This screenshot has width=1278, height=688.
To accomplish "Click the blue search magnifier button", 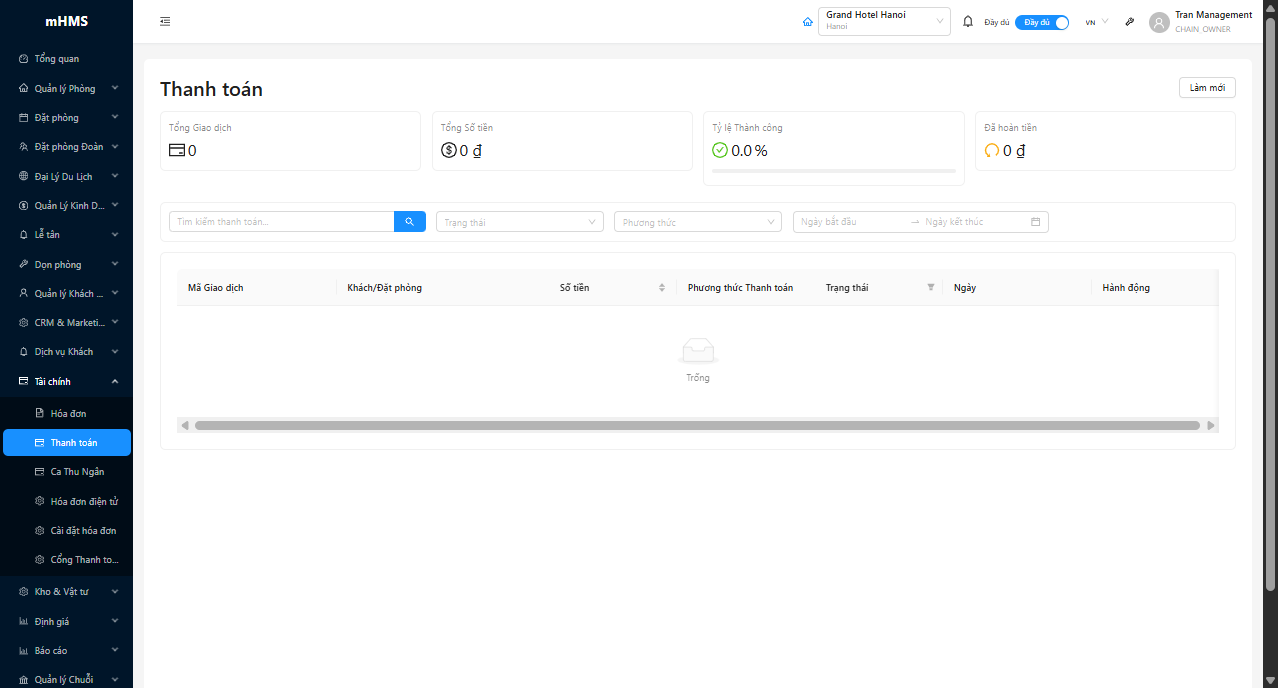I will pyautogui.click(x=409, y=222).
